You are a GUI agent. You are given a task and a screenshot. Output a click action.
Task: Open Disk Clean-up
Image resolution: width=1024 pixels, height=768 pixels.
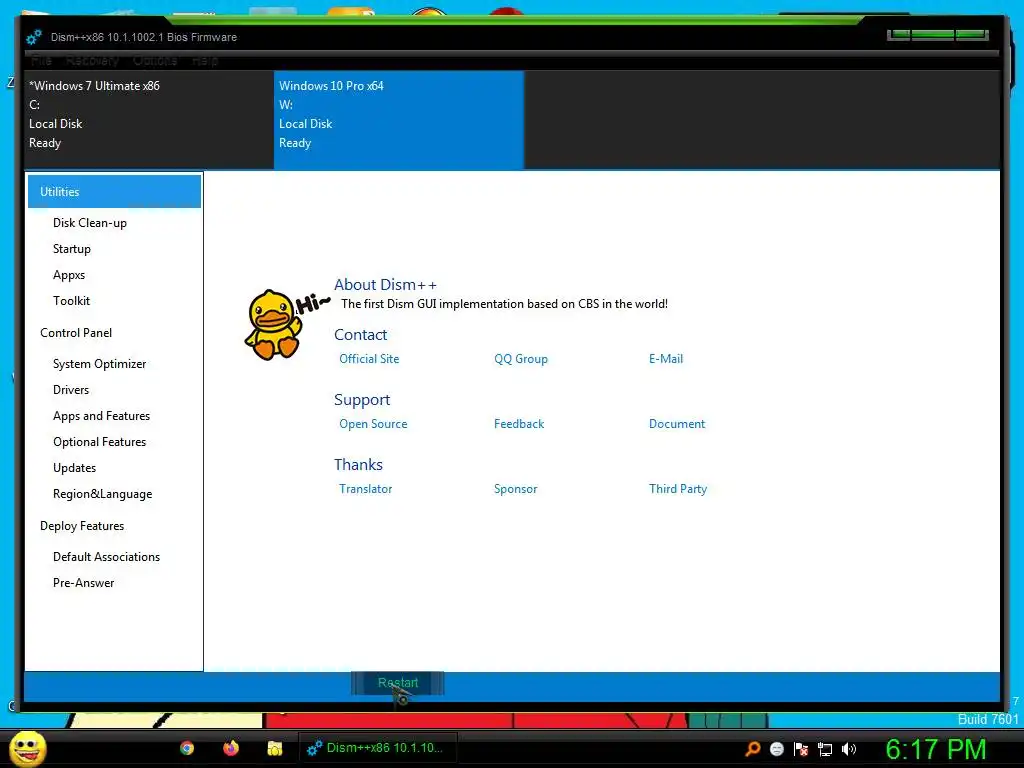89,223
